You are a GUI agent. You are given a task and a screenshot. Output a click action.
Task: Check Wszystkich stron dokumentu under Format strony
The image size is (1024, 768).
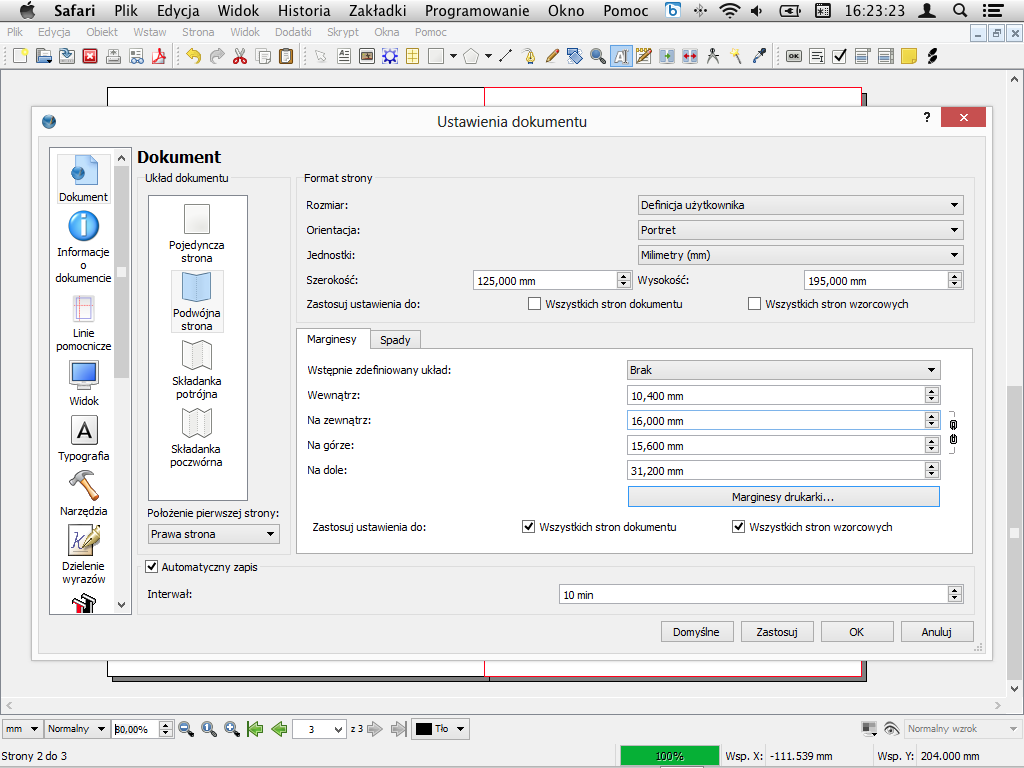pyautogui.click(x=535, y=304)
